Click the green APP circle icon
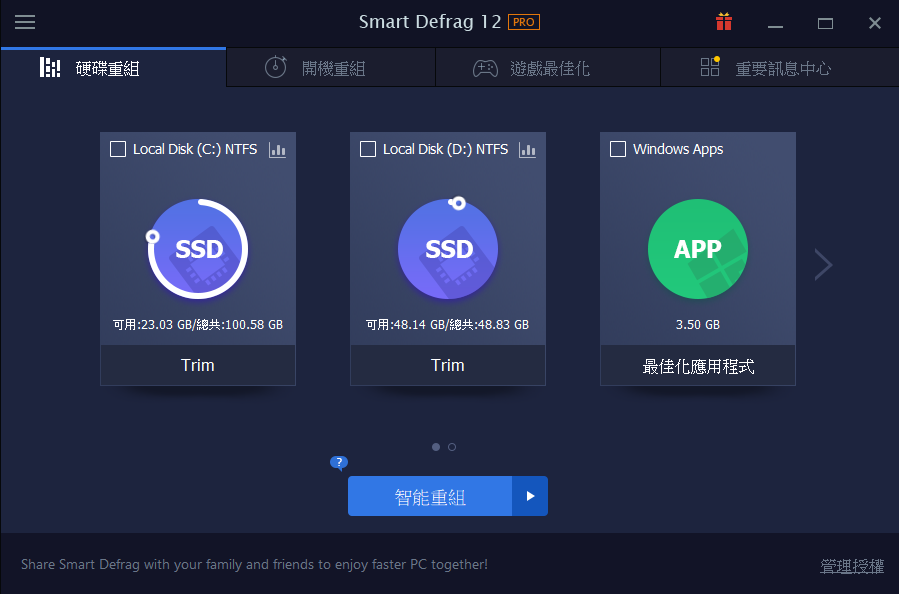The width and height of the screenshot is (899, 594). click(x=698, y=249)
